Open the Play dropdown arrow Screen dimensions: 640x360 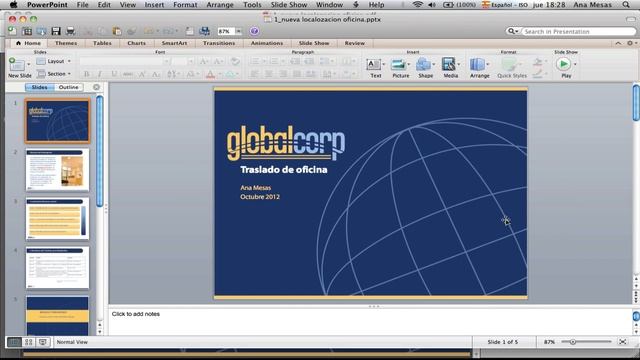(575, 64)
